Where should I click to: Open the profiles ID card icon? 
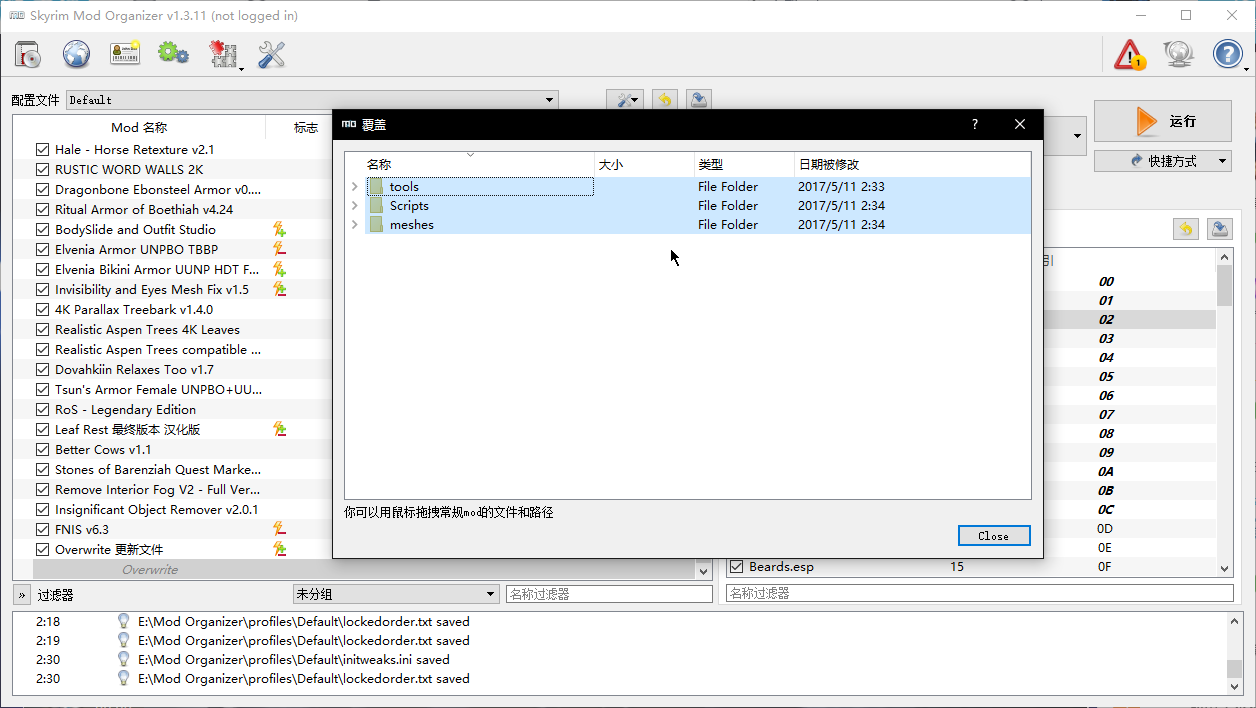tap(125, 54)
